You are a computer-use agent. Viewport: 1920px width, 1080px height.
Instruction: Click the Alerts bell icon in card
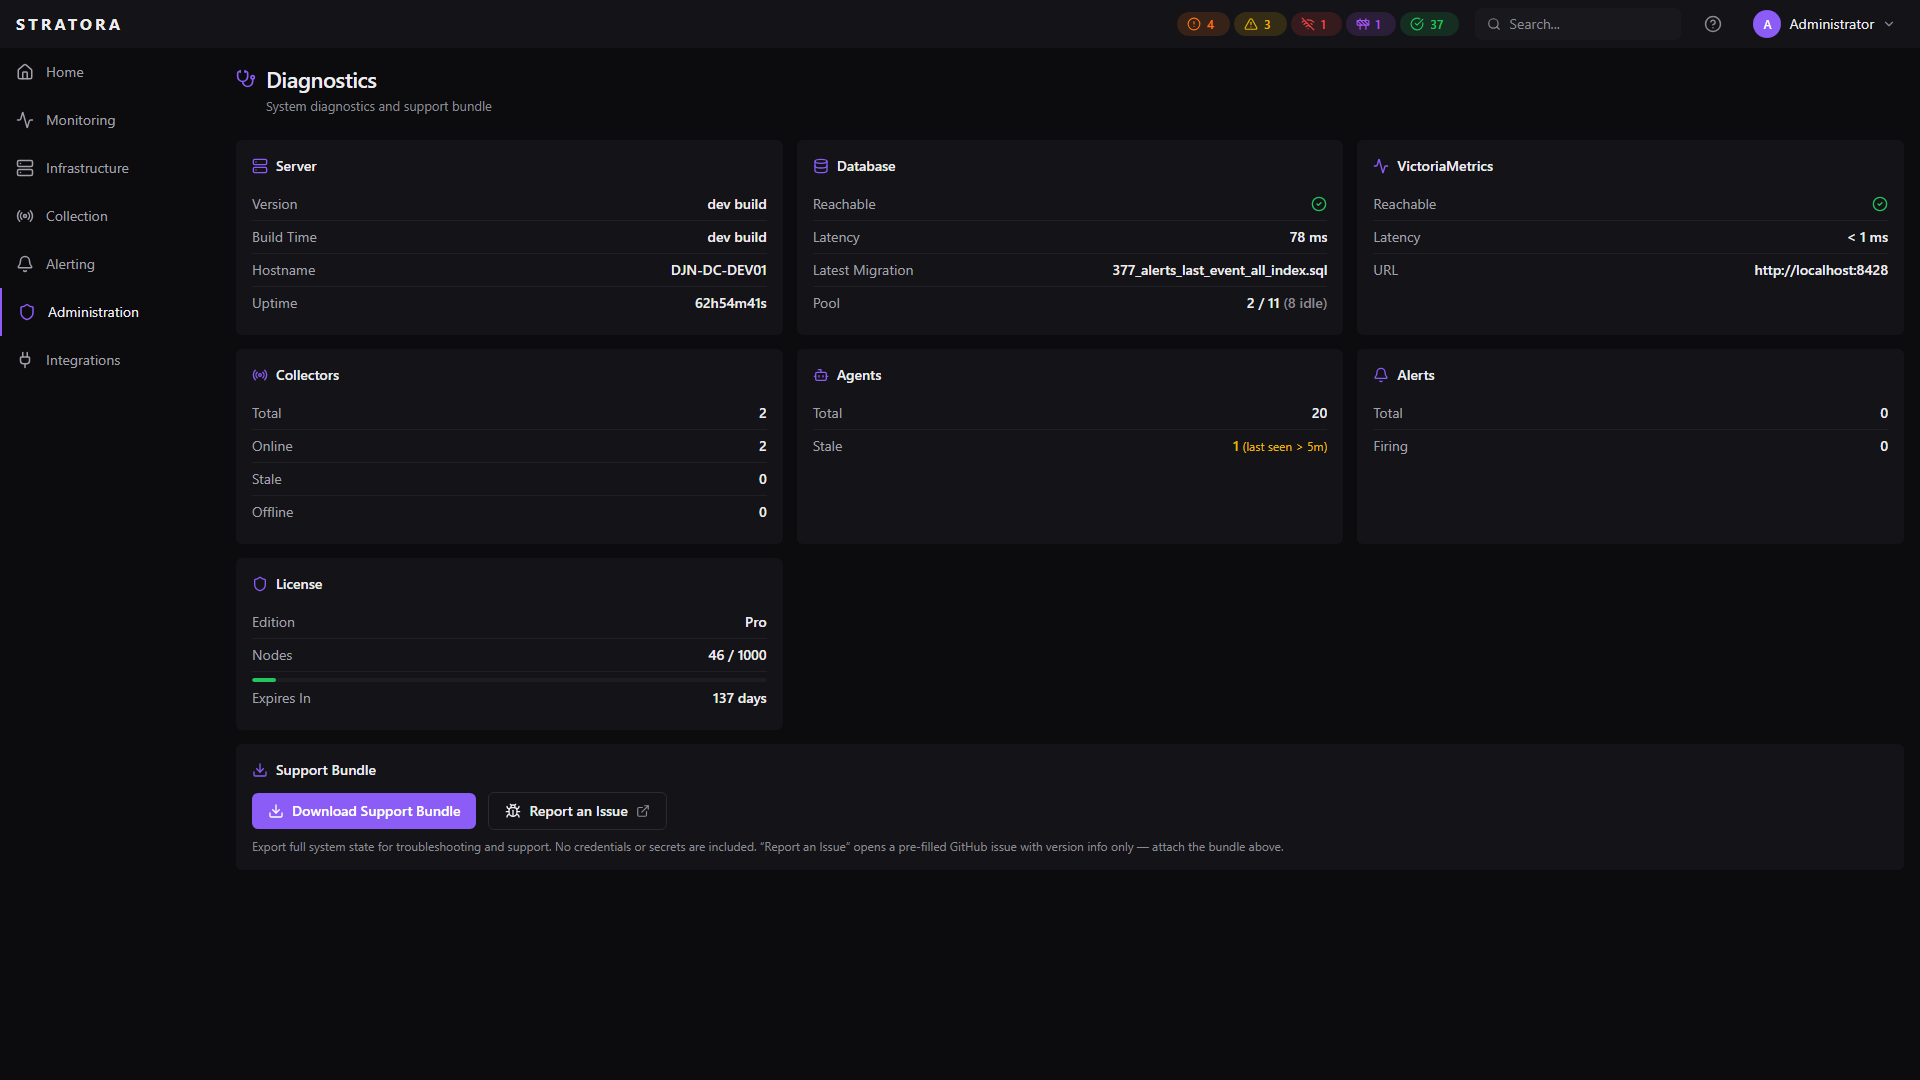click(x=1381, y=375)
